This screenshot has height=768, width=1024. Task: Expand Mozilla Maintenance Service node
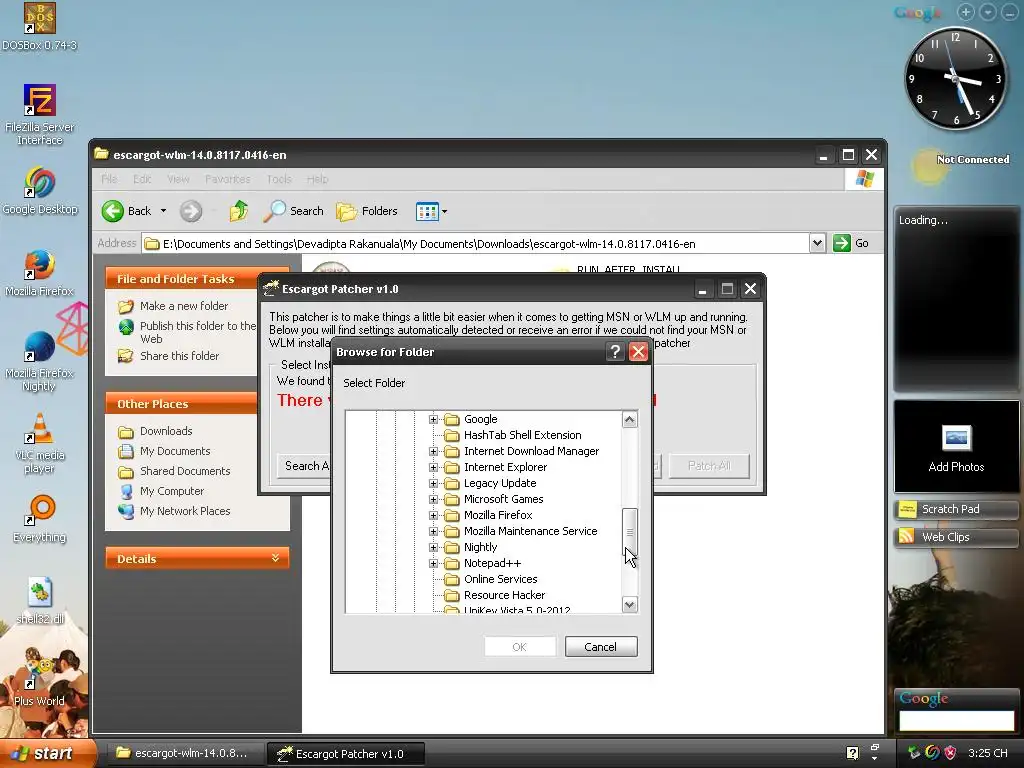click(433, 531)
